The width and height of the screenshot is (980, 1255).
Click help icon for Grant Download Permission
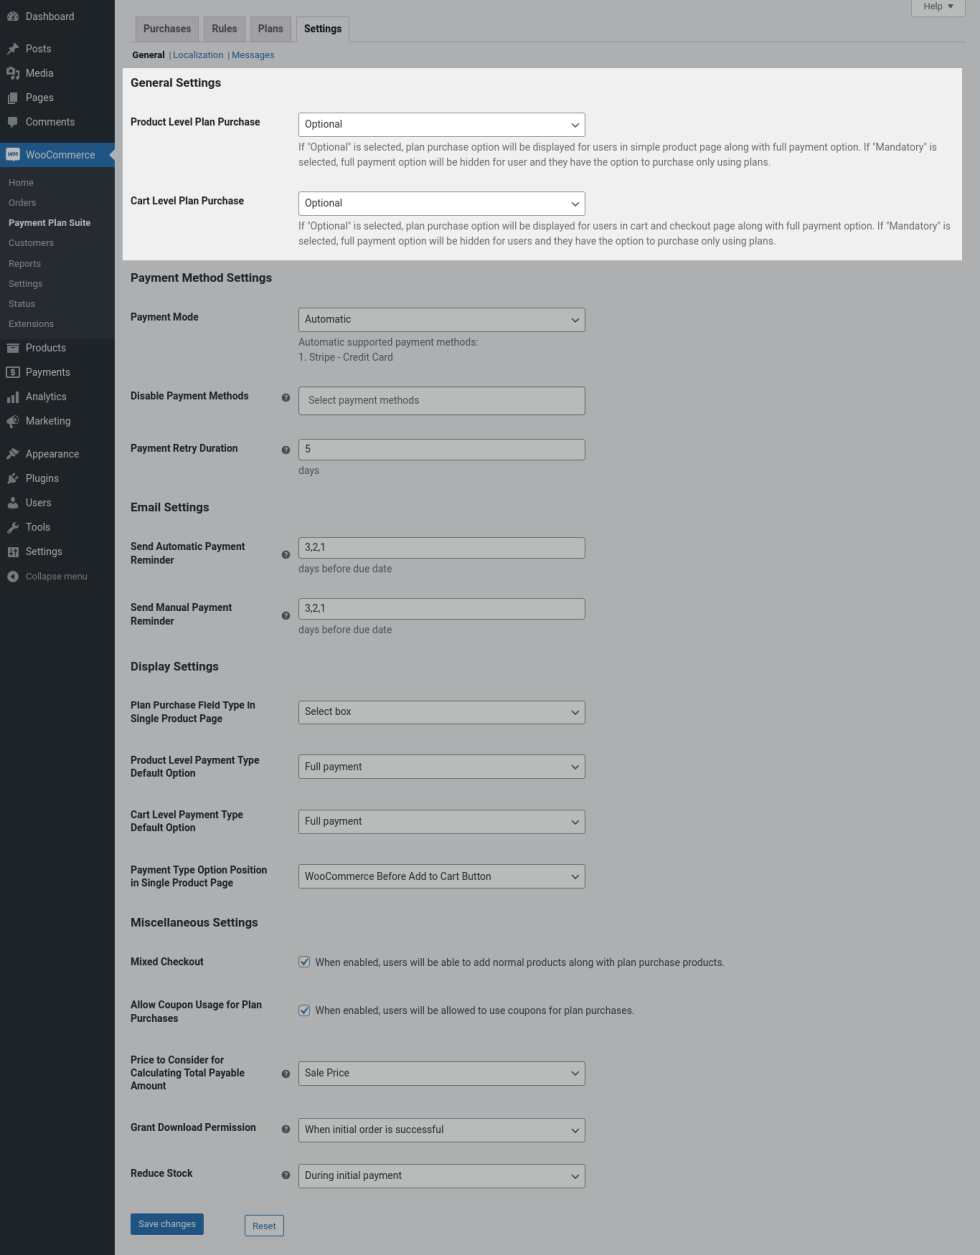point(286,1129)
